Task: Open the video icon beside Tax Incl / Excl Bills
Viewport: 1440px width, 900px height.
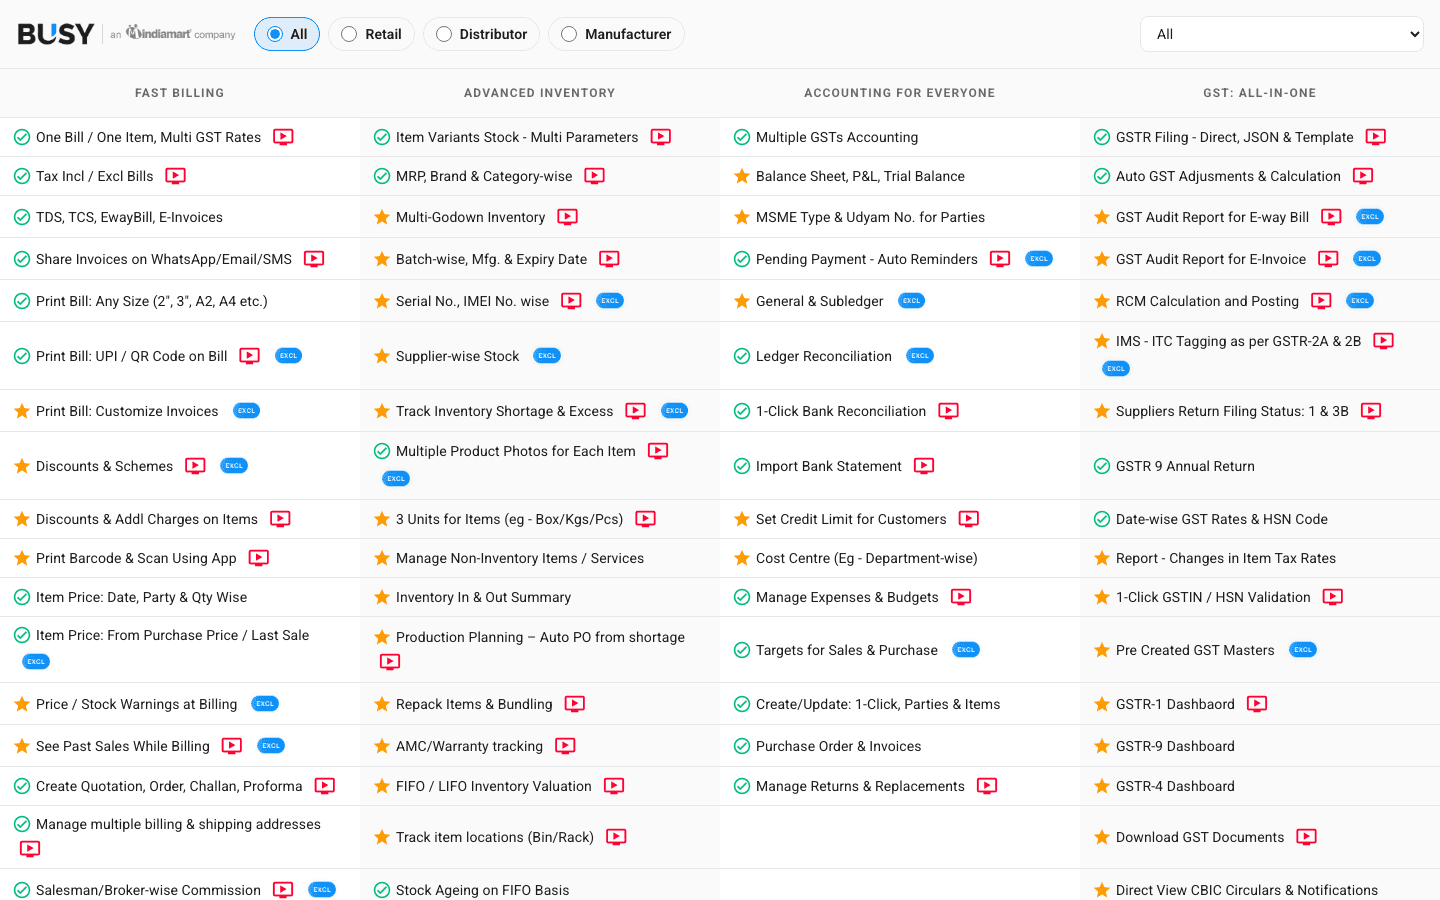Action: (176, 176)
